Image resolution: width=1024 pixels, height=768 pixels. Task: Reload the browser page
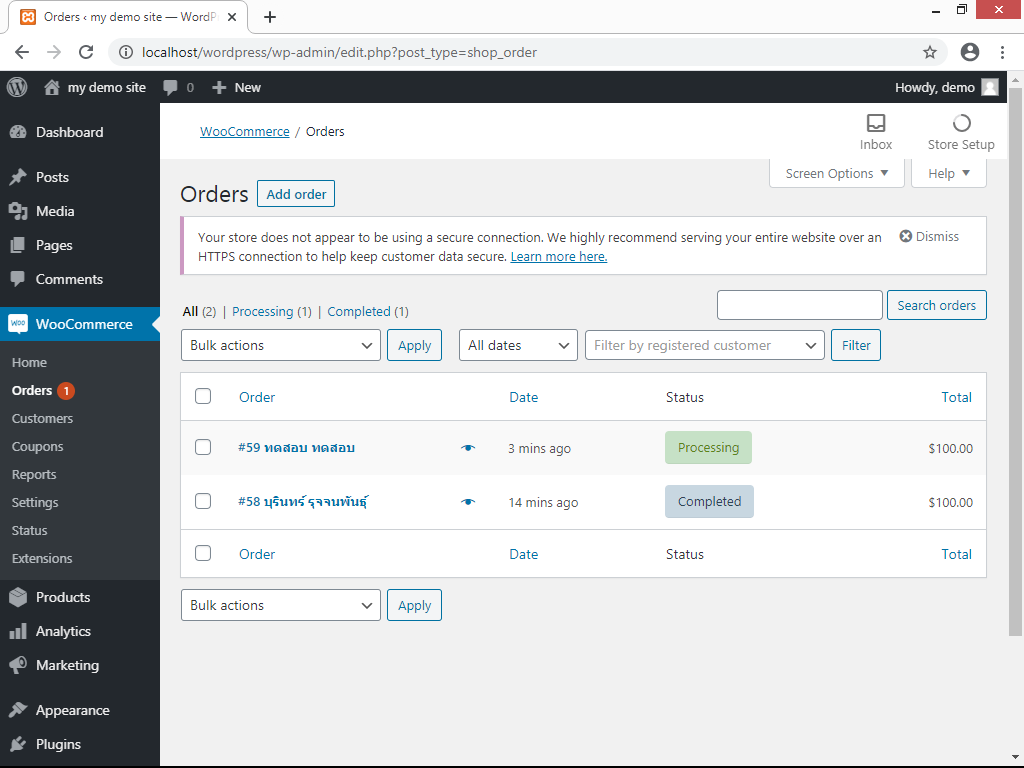pyautogui.click(x=86, y=52)
